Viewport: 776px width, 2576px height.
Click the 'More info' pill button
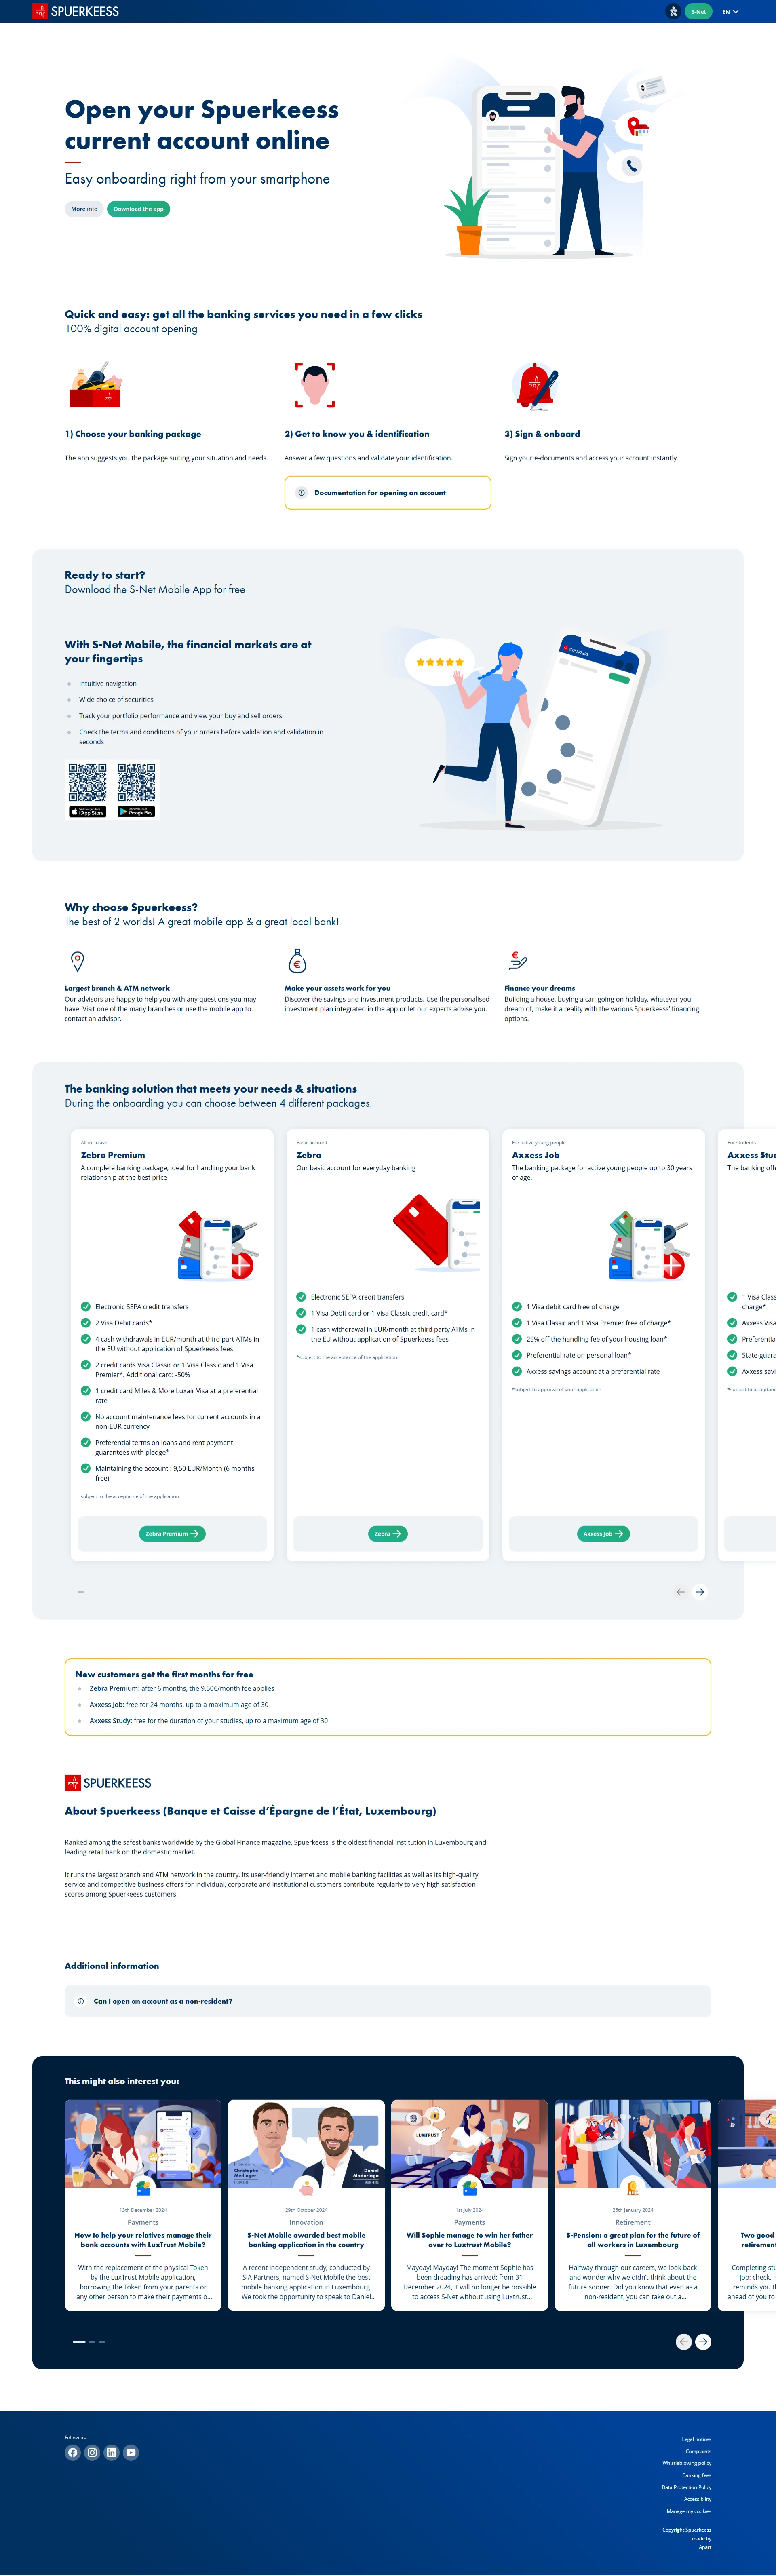[x=84, y=209]
